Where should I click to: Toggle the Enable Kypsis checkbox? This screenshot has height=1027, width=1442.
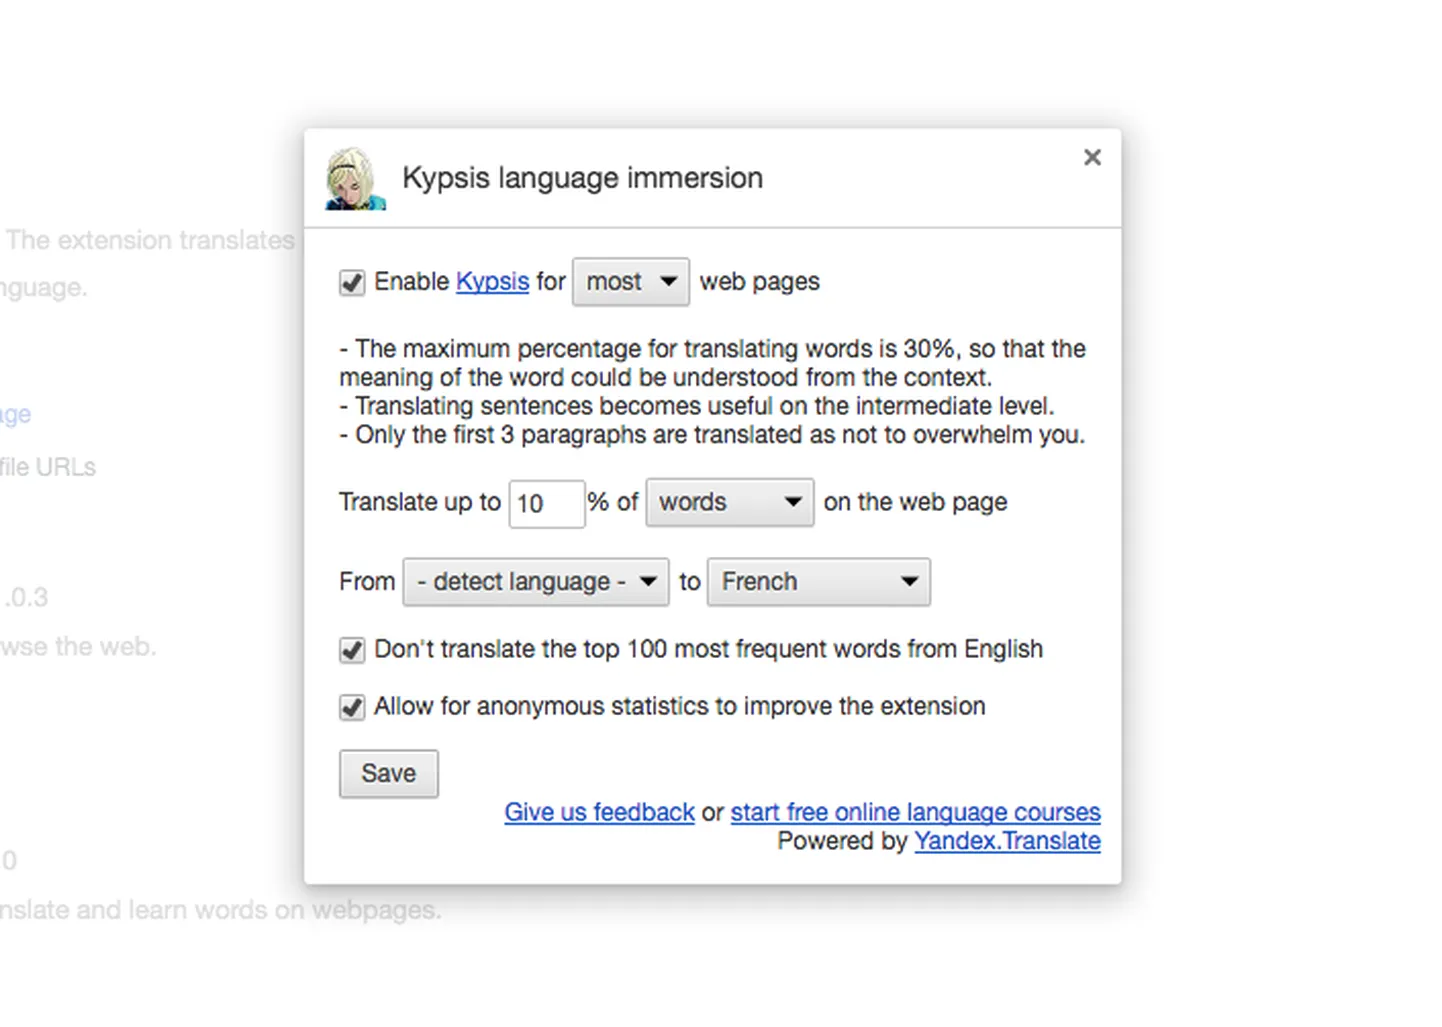pyautogui.click(x=352, y=282)
